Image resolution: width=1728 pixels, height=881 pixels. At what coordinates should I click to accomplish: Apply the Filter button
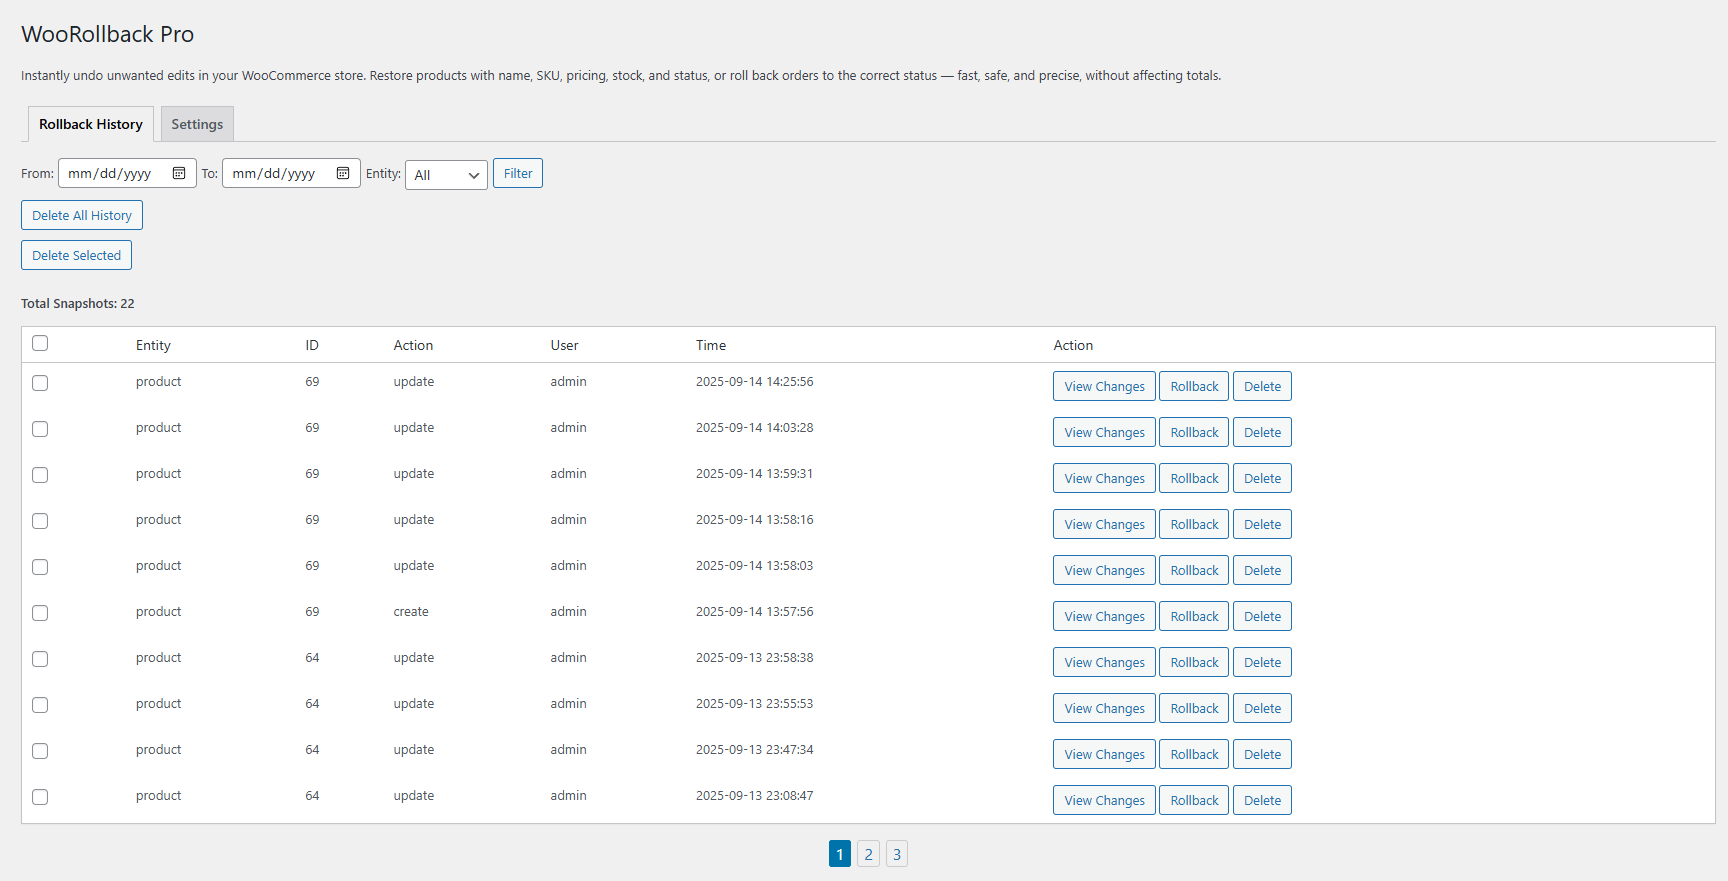click(x=518, y=173)
